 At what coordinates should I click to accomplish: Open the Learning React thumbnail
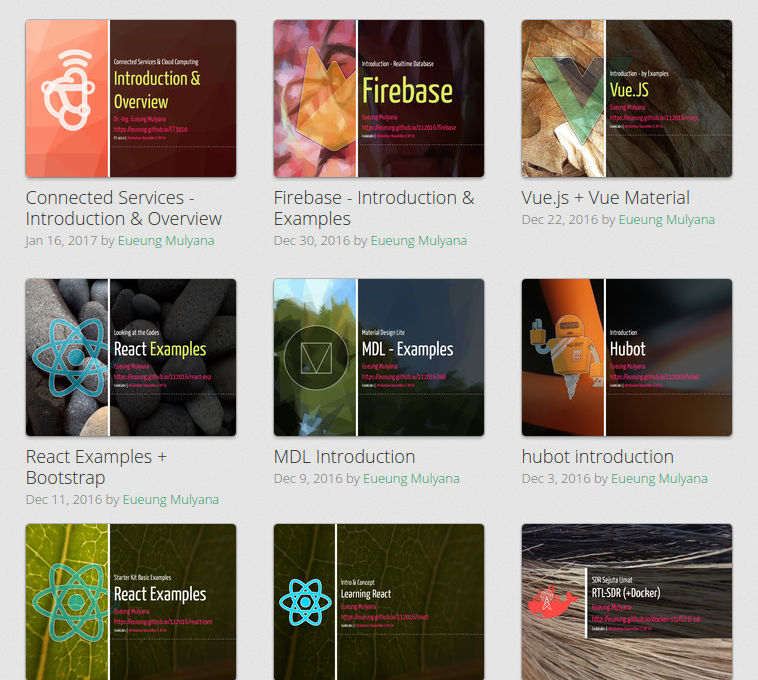tap(379, 602)
